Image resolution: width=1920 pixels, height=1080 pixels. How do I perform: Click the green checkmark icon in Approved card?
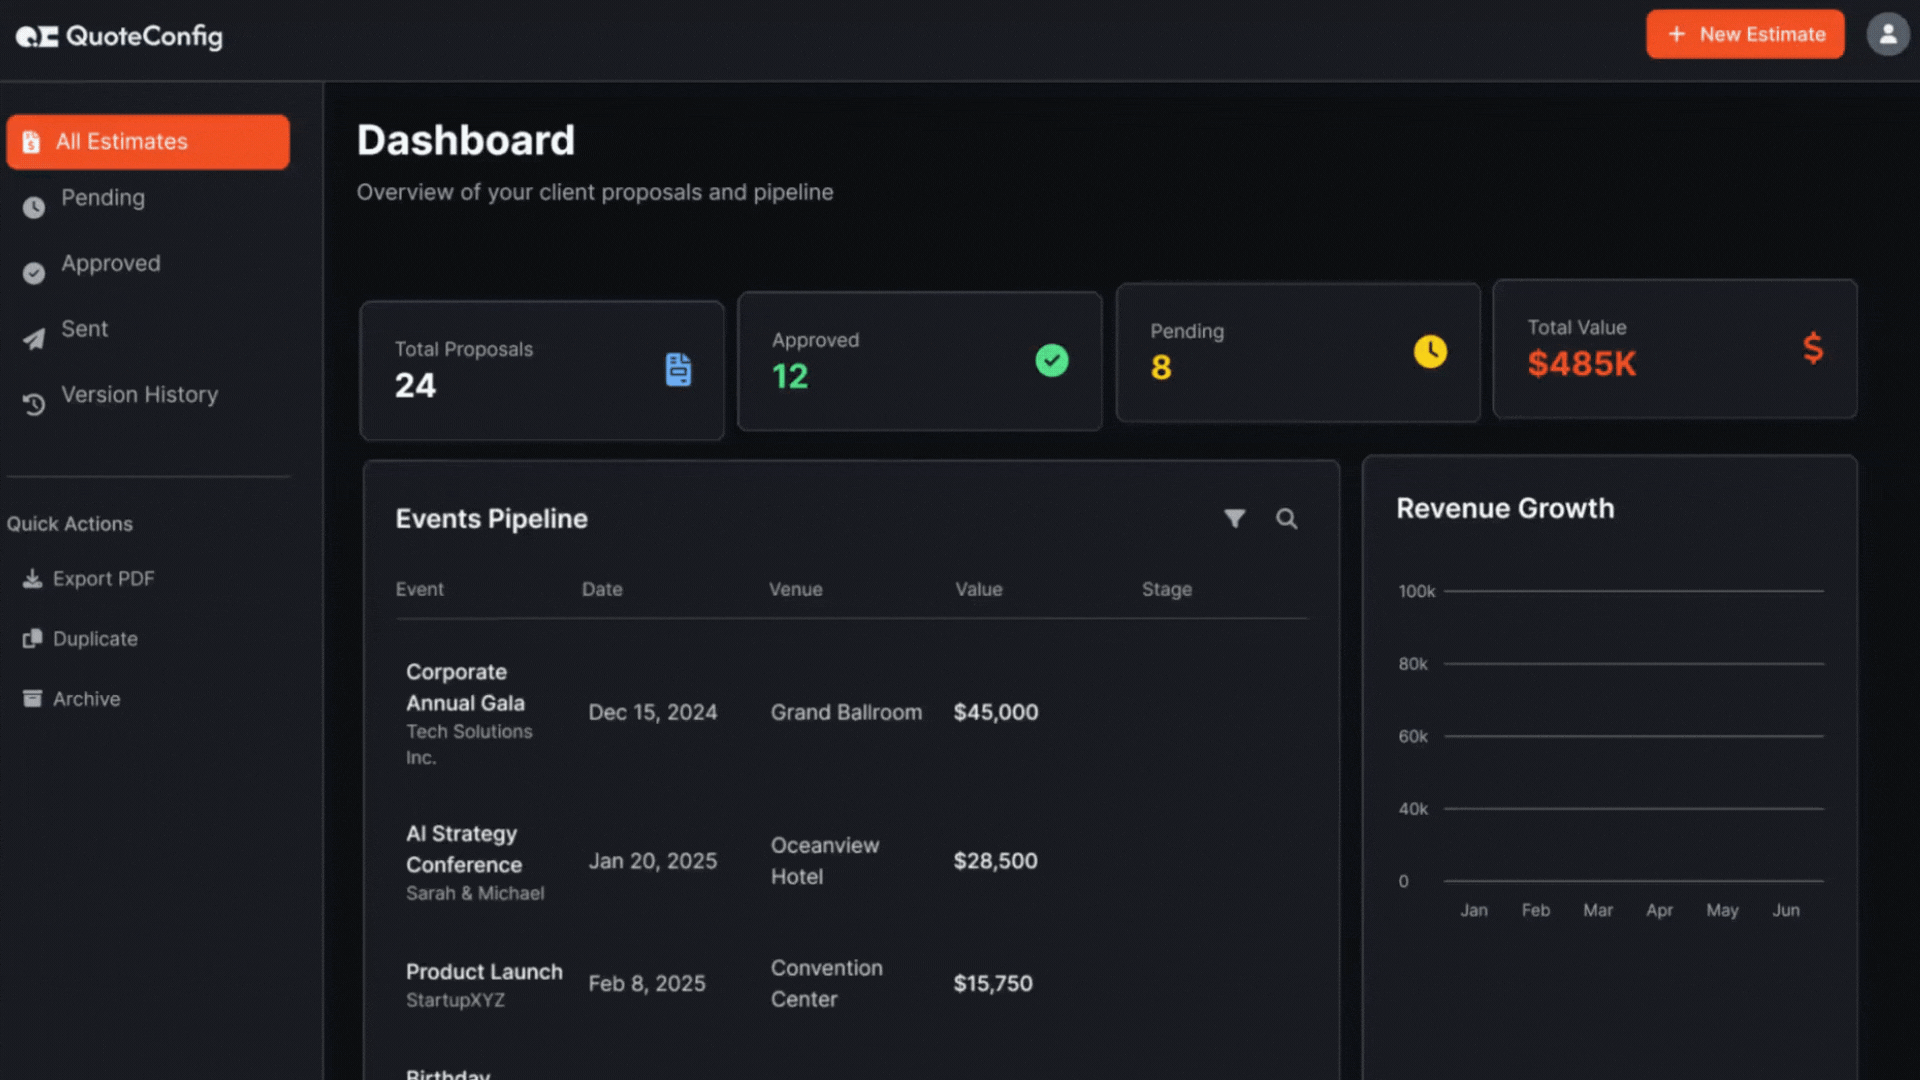(x=1051, y=360)
